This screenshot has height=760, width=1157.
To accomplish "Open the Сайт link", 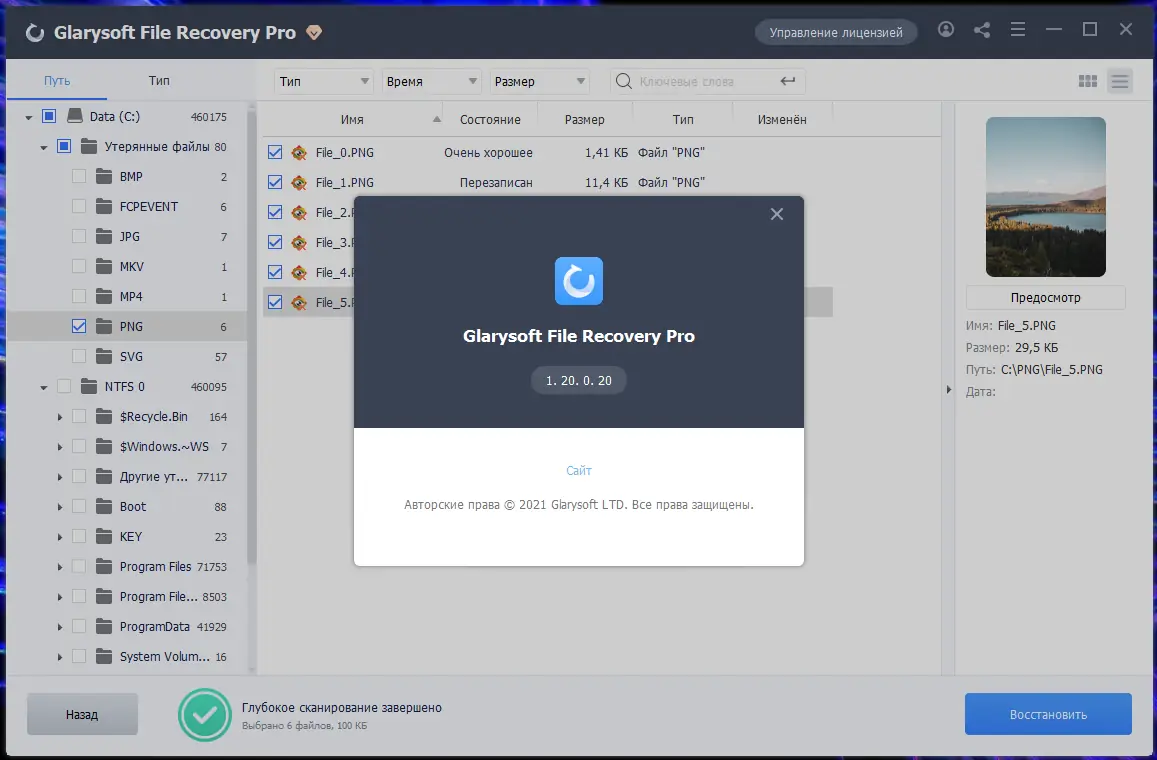I will [x=578, y=470].
